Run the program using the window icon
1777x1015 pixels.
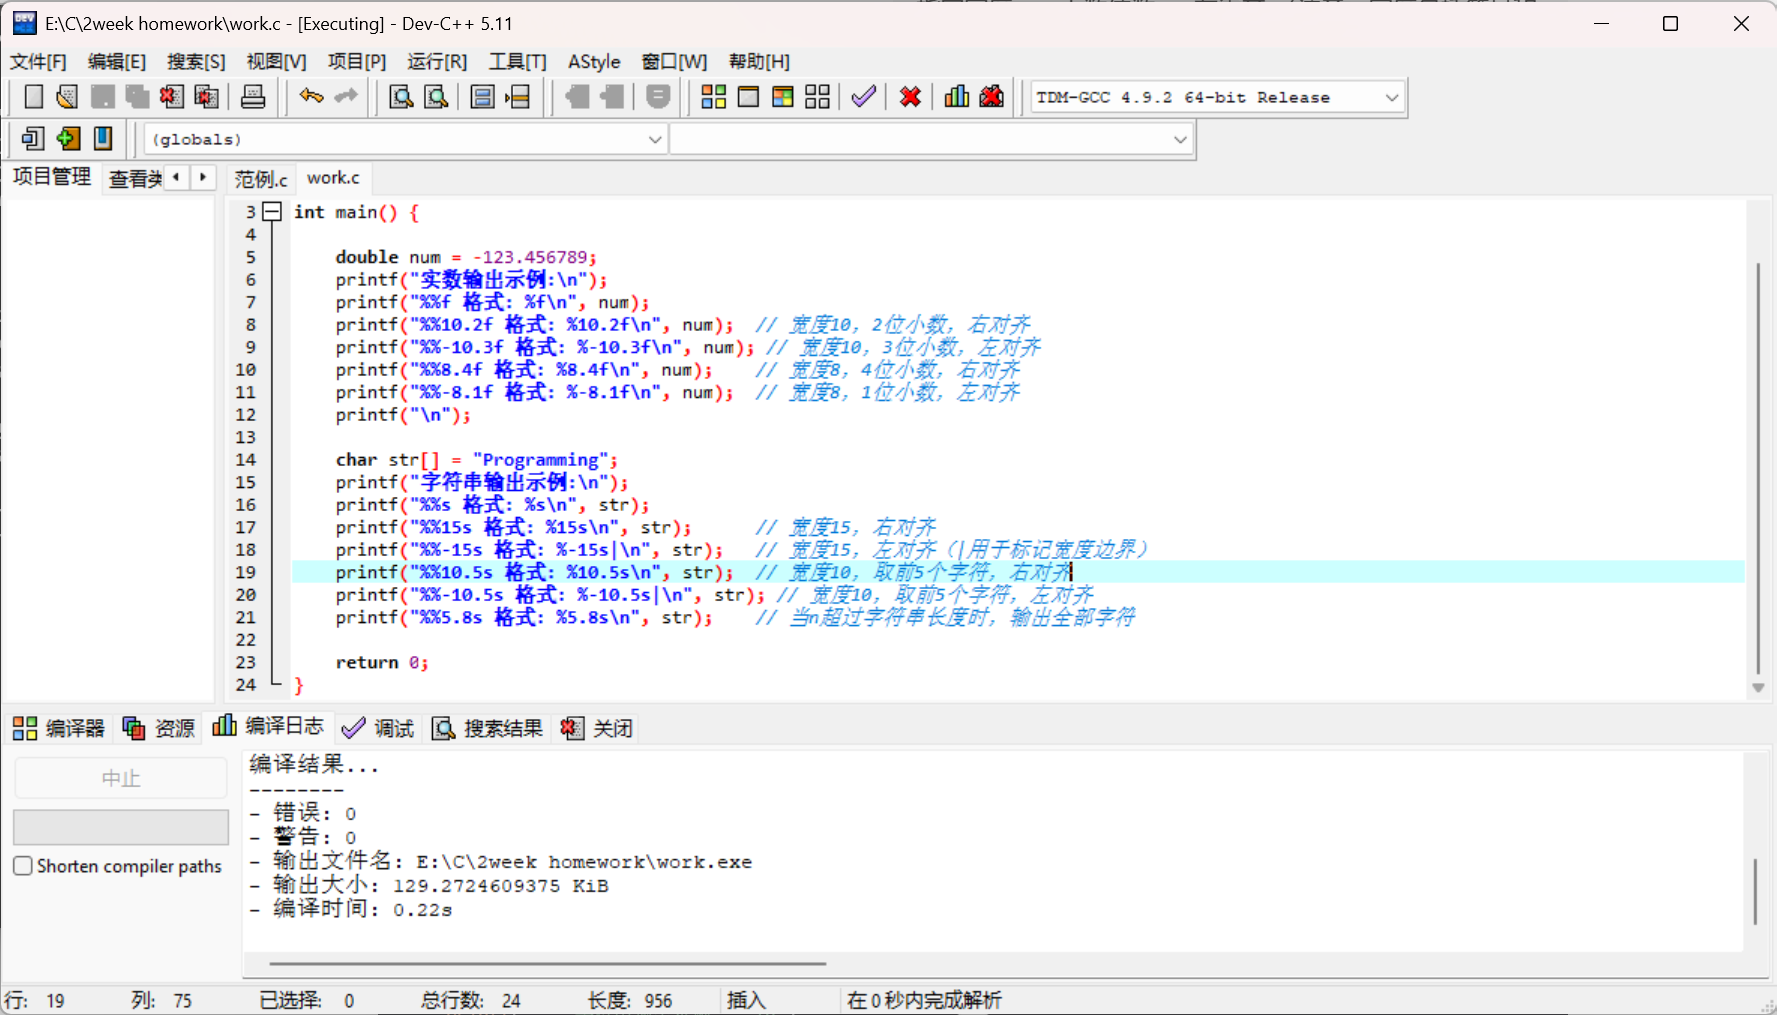pyautogui.click(x=748, y=97)
